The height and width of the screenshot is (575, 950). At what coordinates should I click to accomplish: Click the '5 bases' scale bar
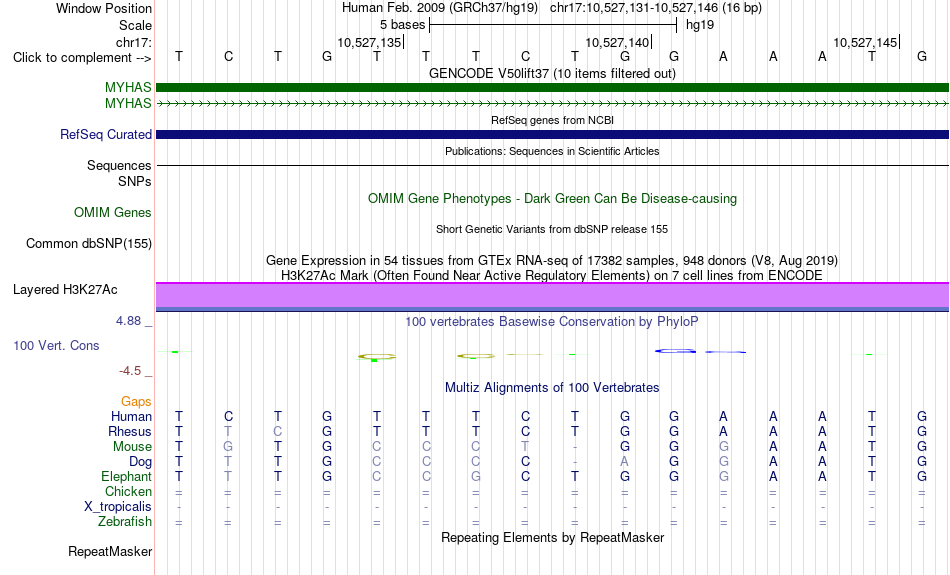(x=553, y=25)
